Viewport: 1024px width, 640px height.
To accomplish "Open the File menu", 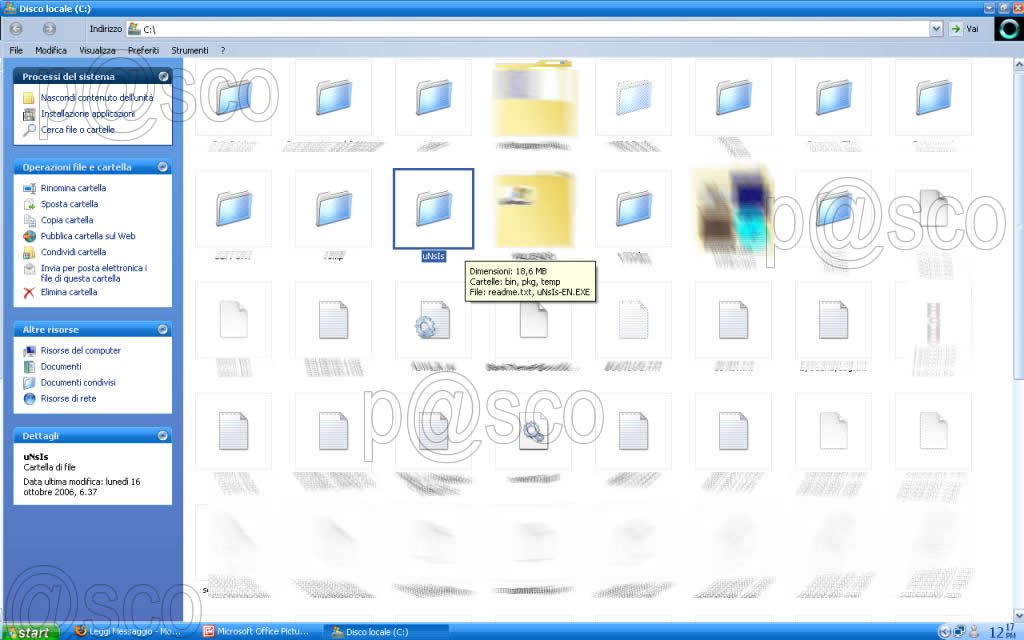I will (16, 50).
